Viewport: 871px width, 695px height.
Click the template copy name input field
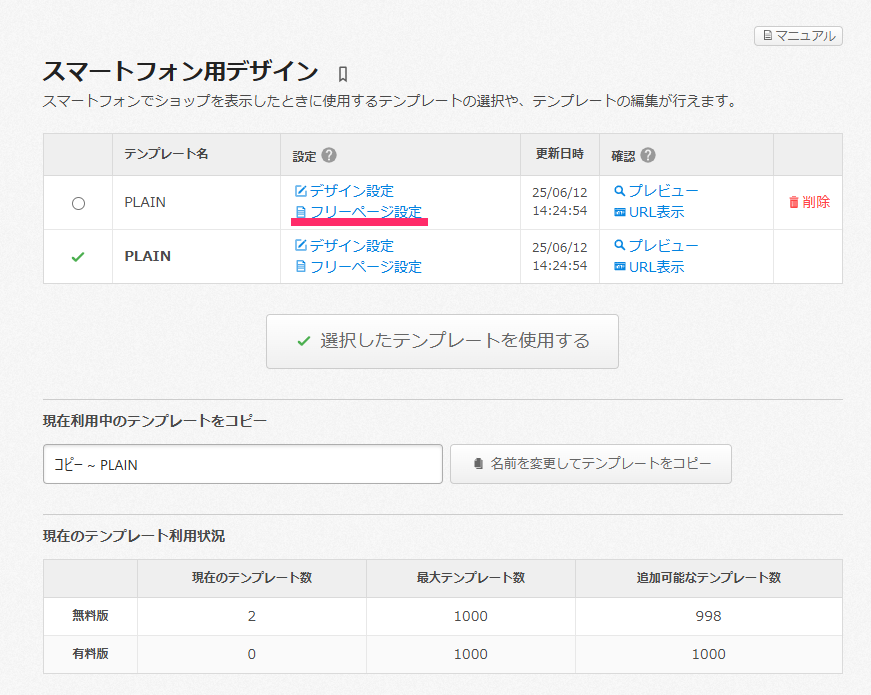pos(242,464)
